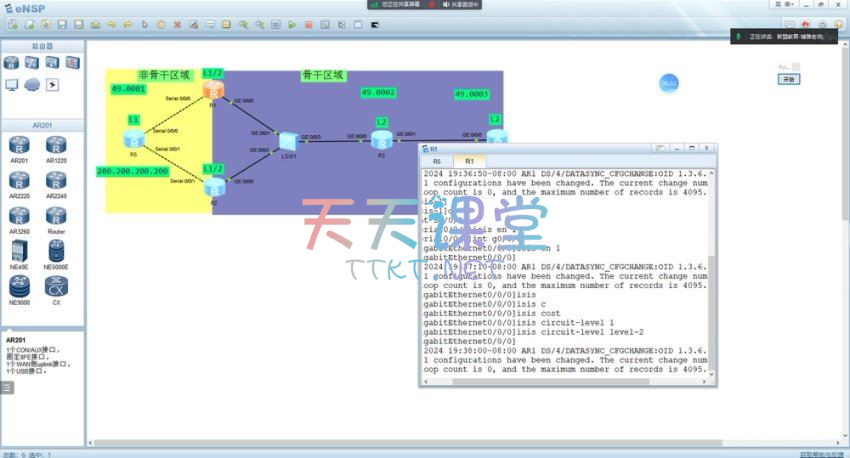This screenshot has width=850, height=458.
Task: Open the 菜单 dropdown menu
Action: (783, 5)
